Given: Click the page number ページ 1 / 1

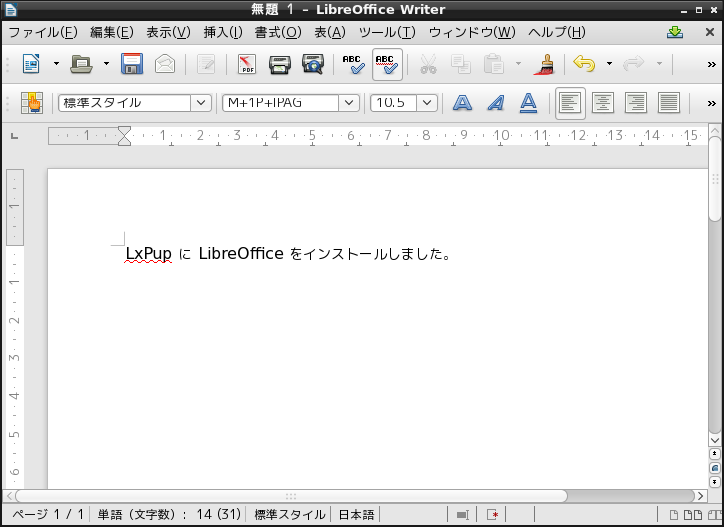Looking at the screenshot, I should coord(48,515).
